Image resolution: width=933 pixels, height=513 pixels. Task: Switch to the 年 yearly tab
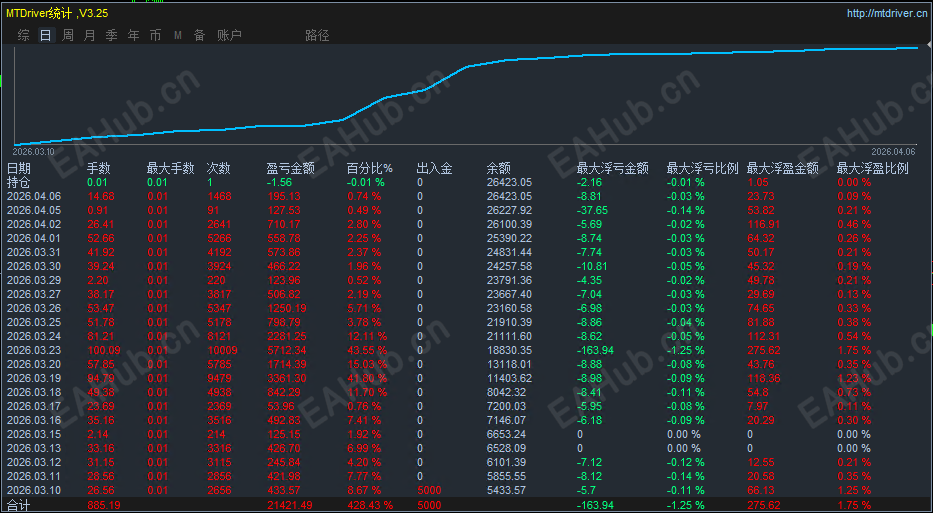pyautogui.click(x=133, y=36)
